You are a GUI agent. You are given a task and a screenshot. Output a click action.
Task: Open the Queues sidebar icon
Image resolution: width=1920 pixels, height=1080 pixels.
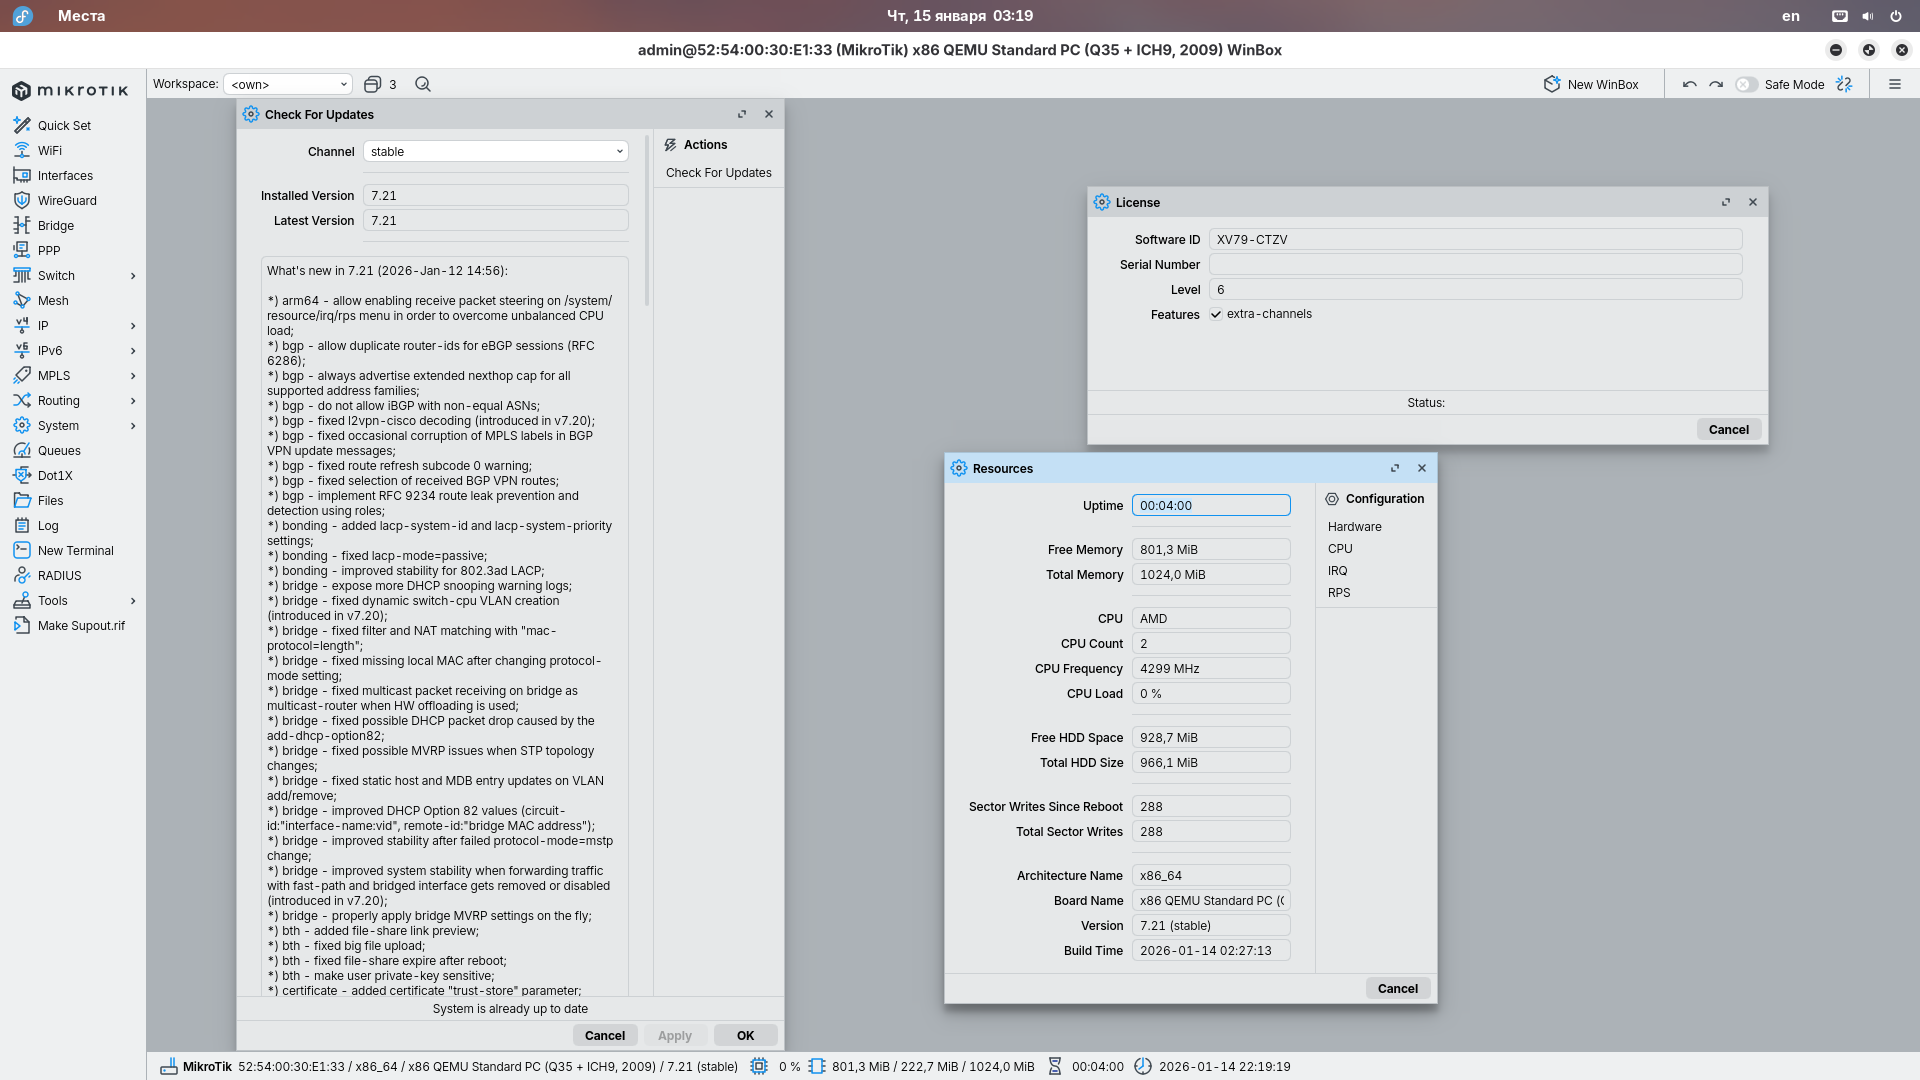21,450
